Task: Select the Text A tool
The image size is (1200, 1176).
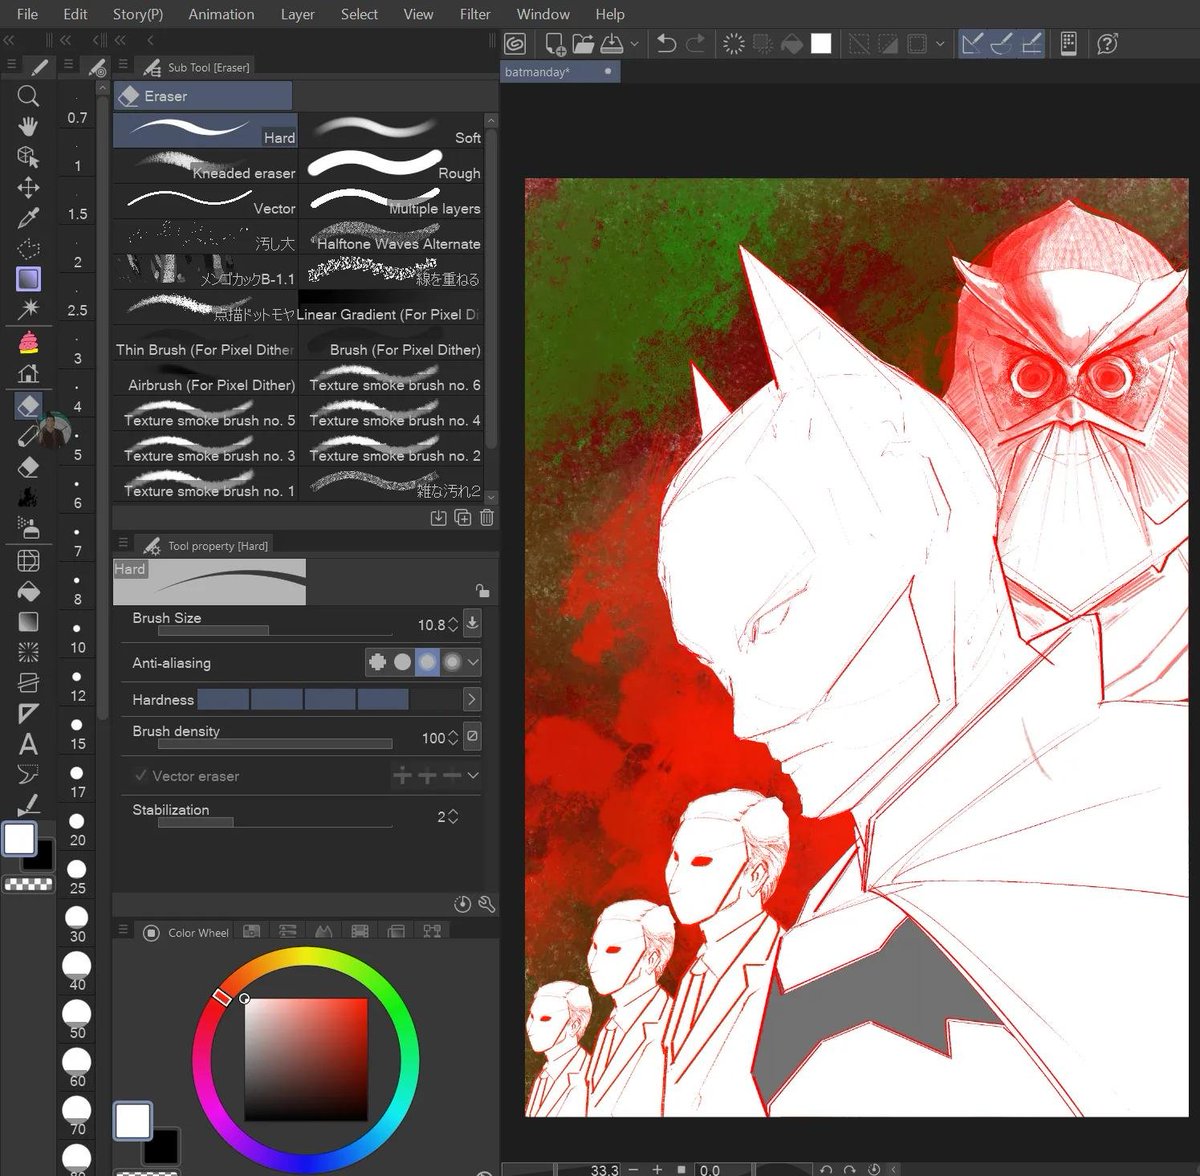Action: coord(28,743)
